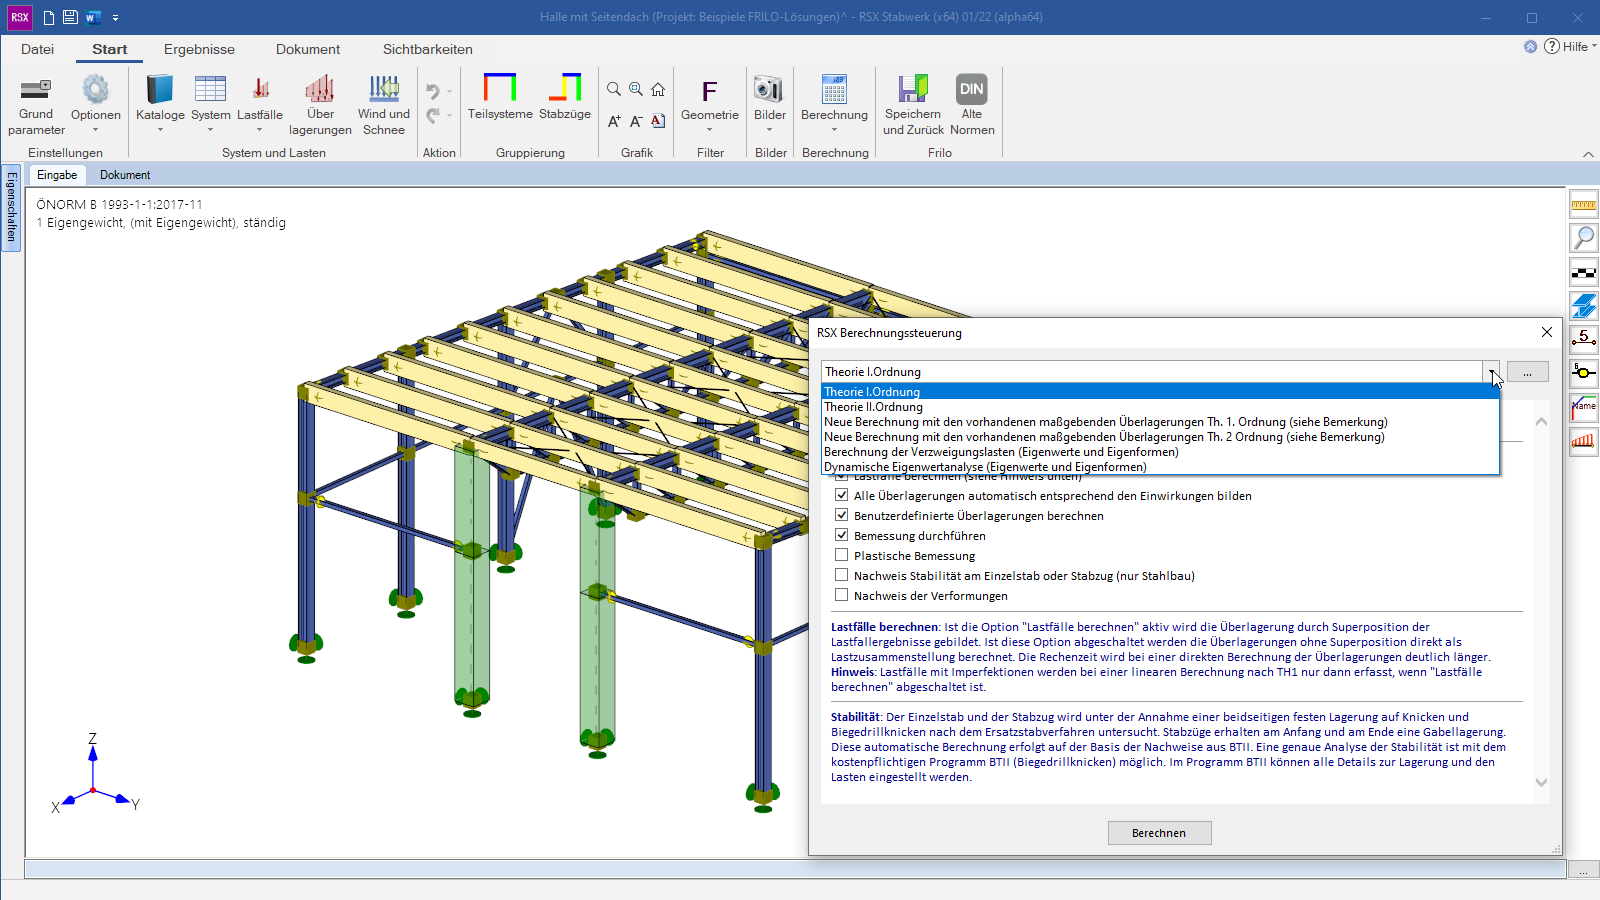Select Theorie I.Ordnung in list
The height and width of the screenshot is (900, 1600).
pyautogui.click(x=1160, y=392)
